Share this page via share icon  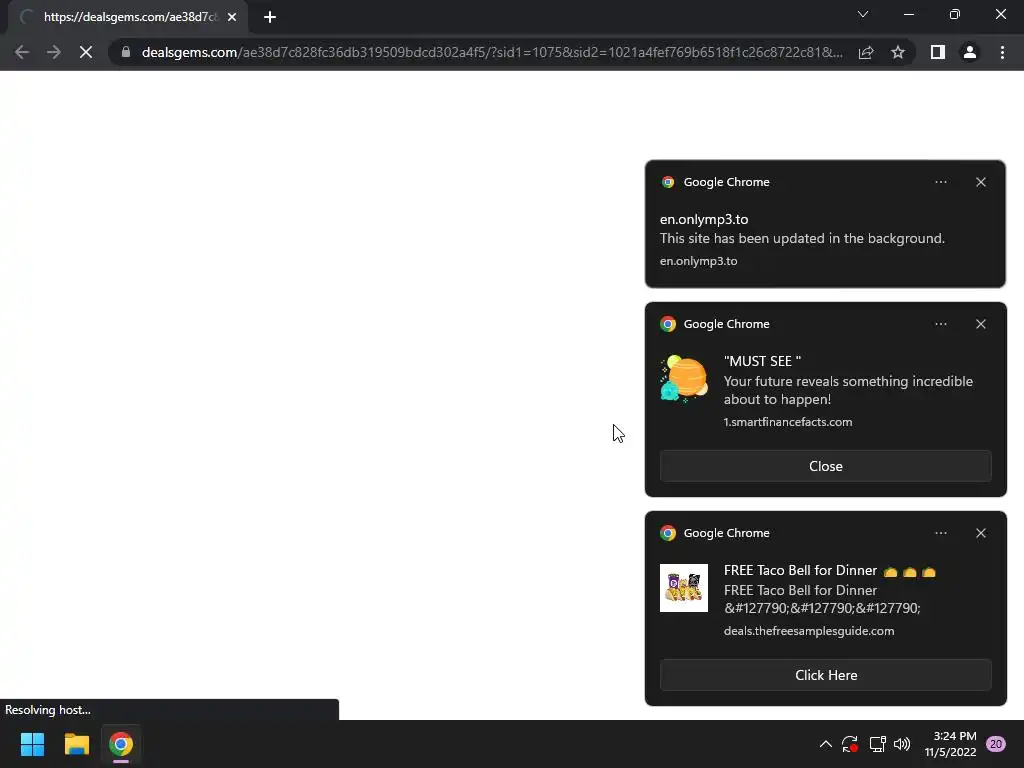point(866,52)
